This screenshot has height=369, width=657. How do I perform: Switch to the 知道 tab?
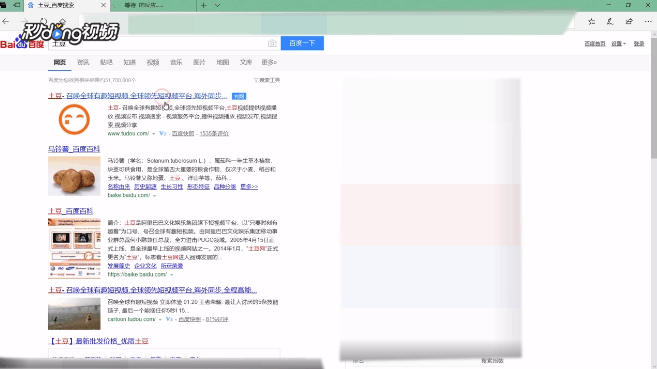pyautogui.click(x=129, y=62)
